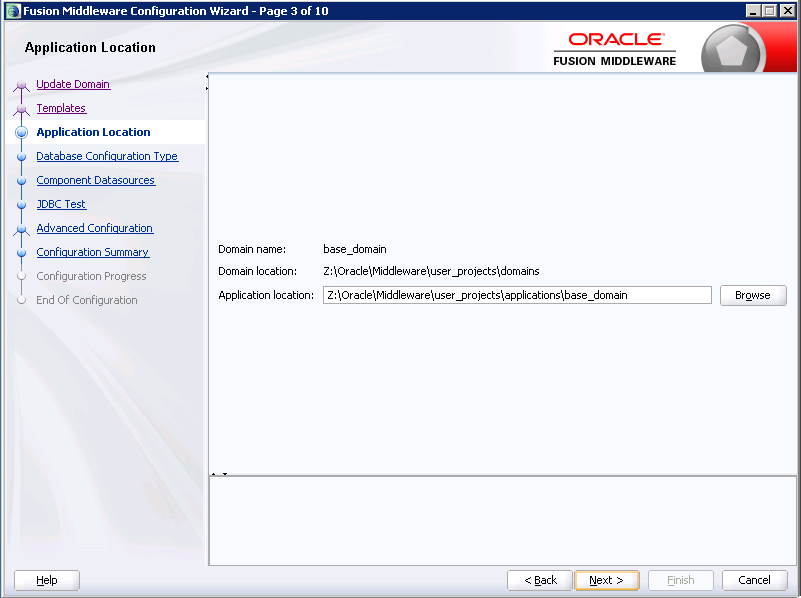Click the JDBC Test bullet icon
This screenshot has width=801, height=598.
[21, 205]
